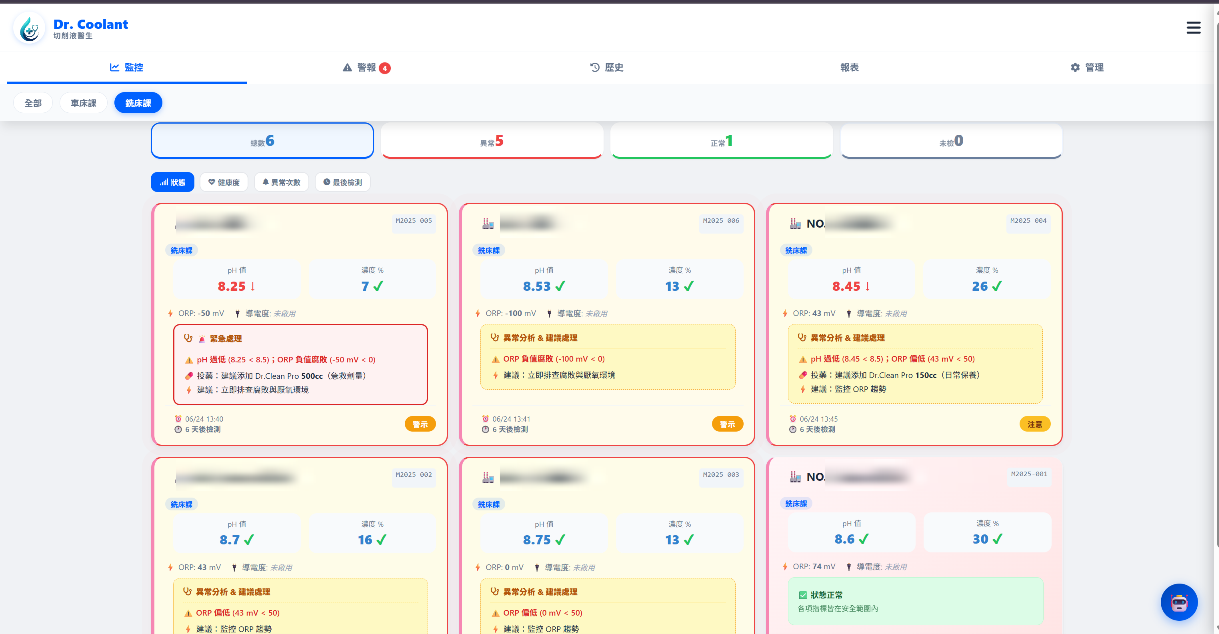Screen dimensions: 1219x634
Task: Click the 銑床課 tag on card M2025 005
Action: tap(180, 250)
